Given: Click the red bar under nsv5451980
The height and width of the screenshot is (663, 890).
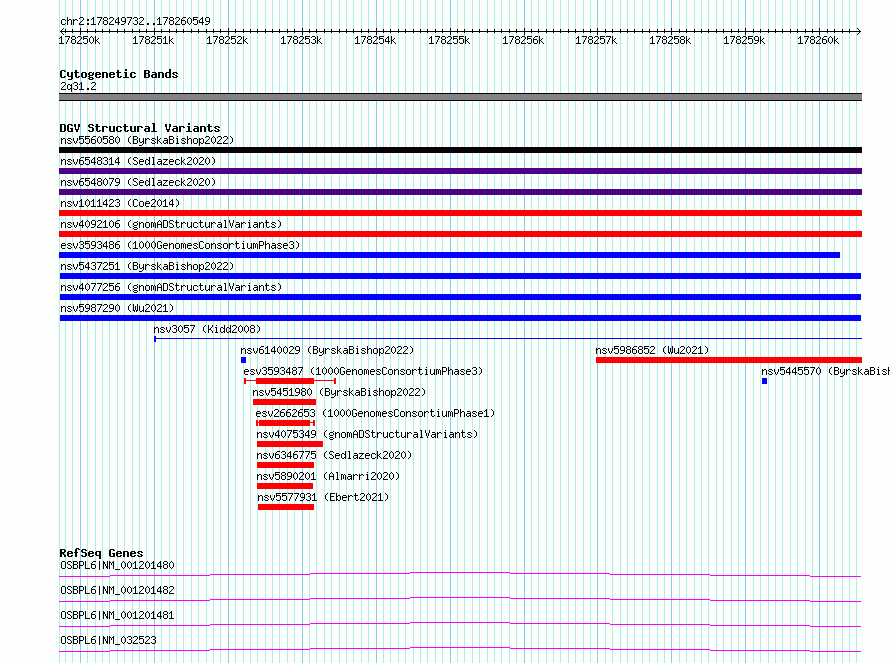Looking at the screenshot, I should [284, 402].
